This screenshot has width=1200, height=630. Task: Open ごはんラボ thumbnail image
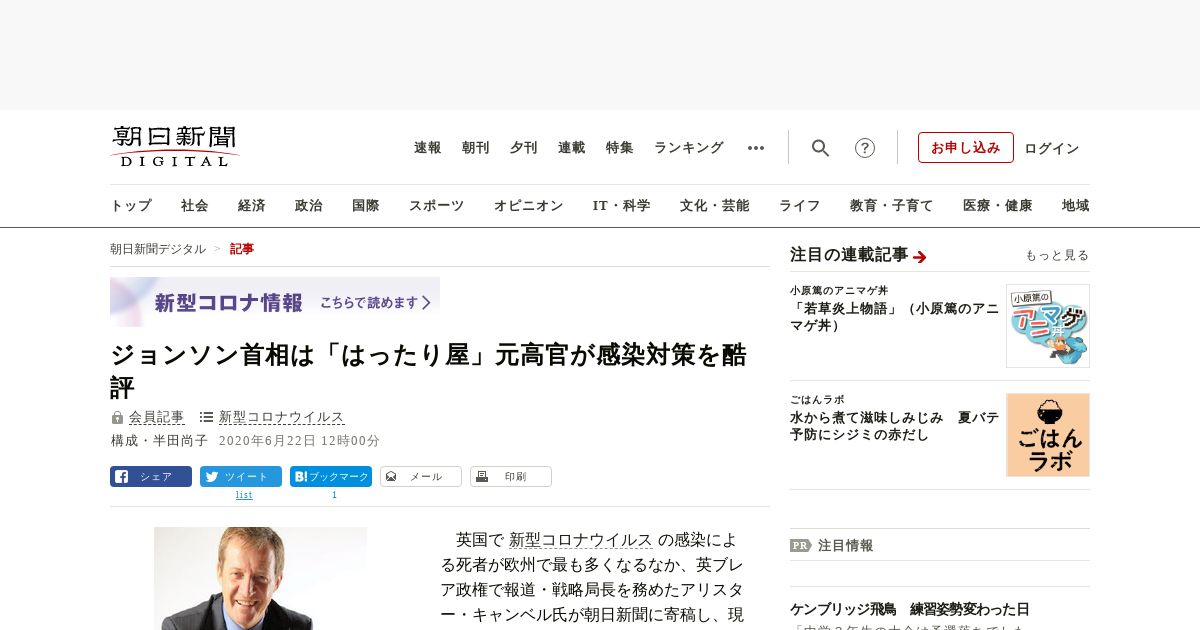pos(1048,435)
